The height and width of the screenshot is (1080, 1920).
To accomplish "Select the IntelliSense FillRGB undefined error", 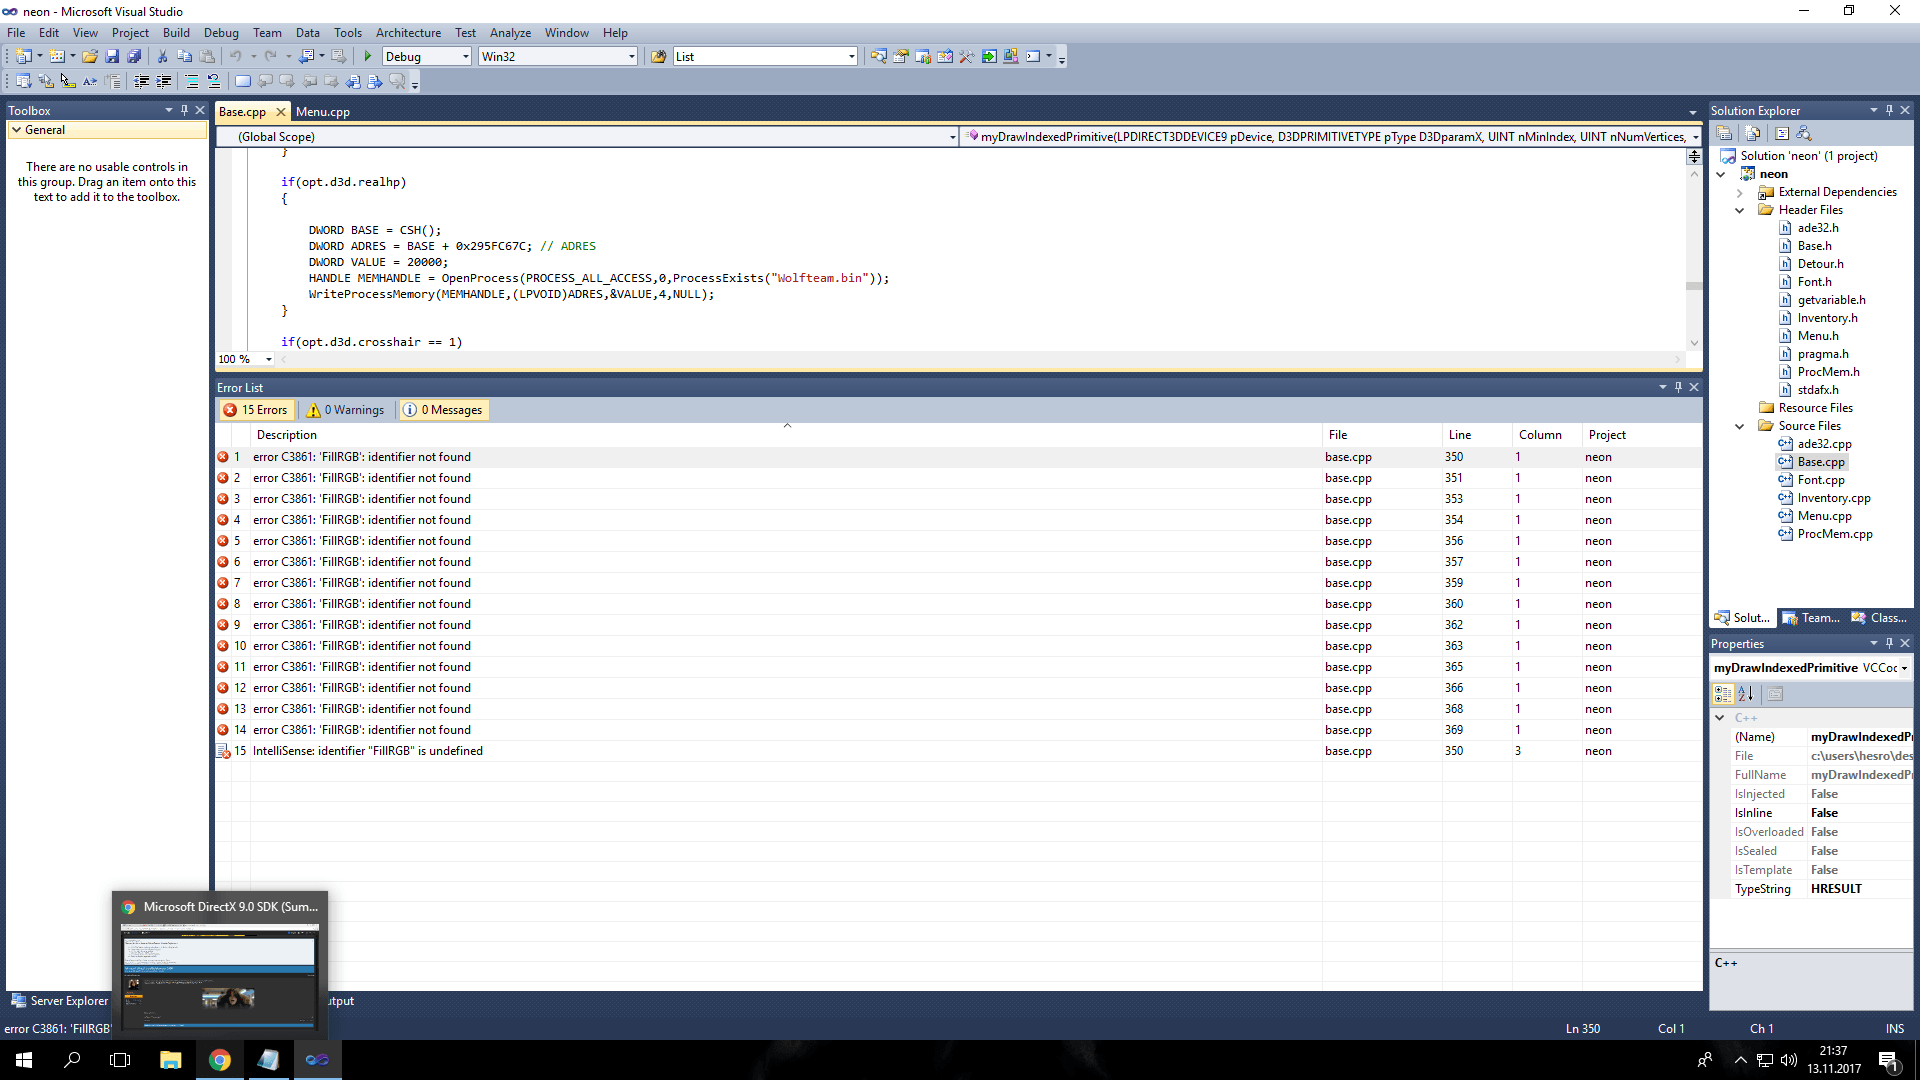I will tap(959, 751).
